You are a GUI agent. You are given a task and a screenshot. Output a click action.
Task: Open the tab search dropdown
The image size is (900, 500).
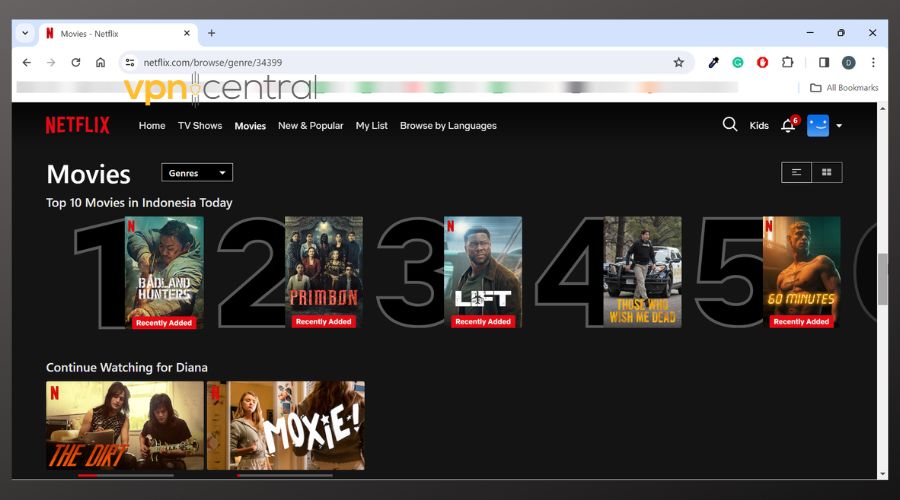click(x=25, y=33)
